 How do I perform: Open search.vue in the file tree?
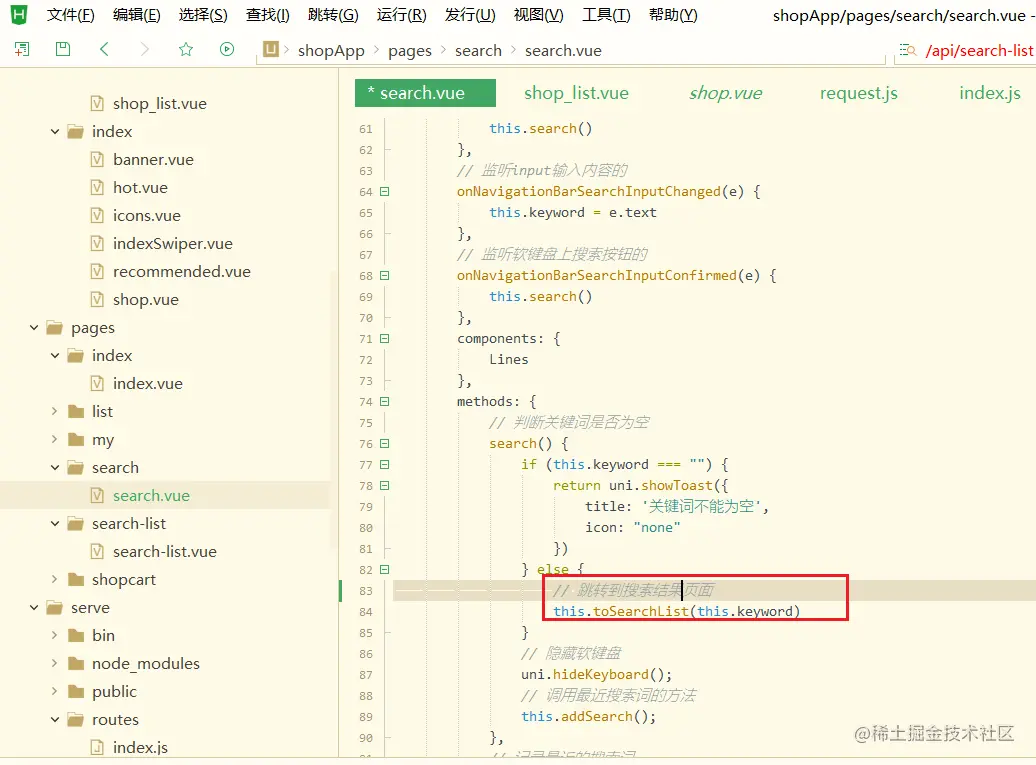pyautogui.click(x=151, y=495)
